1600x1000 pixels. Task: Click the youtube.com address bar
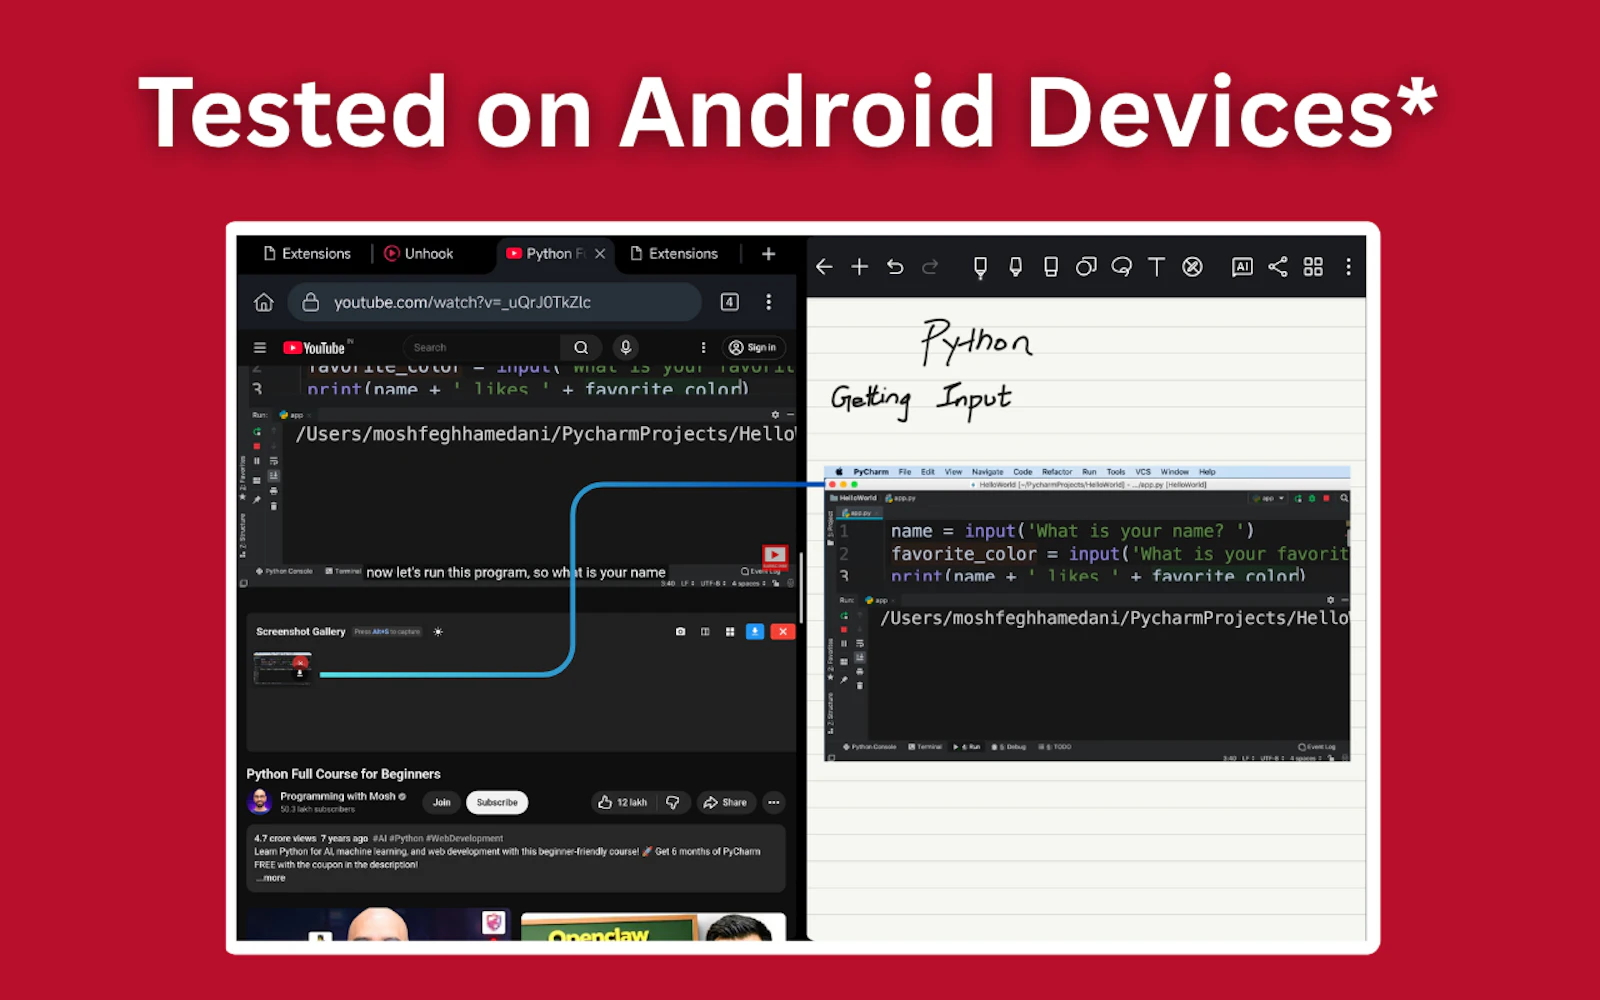click(x=495, y=302)
